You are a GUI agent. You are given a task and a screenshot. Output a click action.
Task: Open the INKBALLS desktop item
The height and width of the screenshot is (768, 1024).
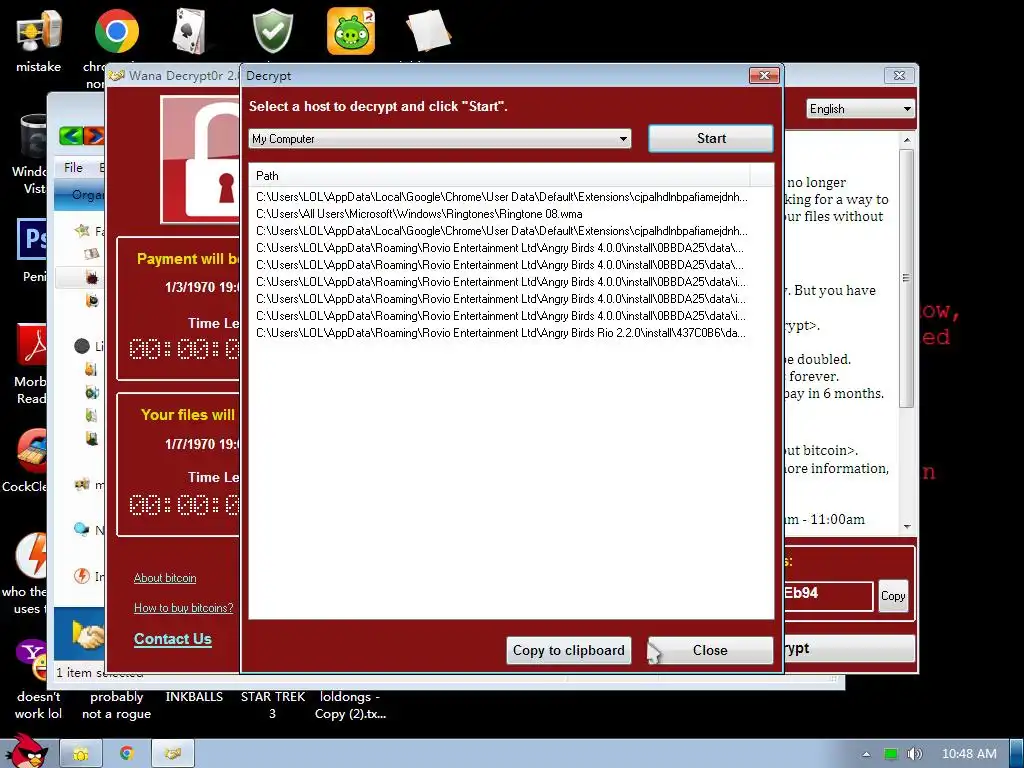pyautogui.click(x=194, y=697)
